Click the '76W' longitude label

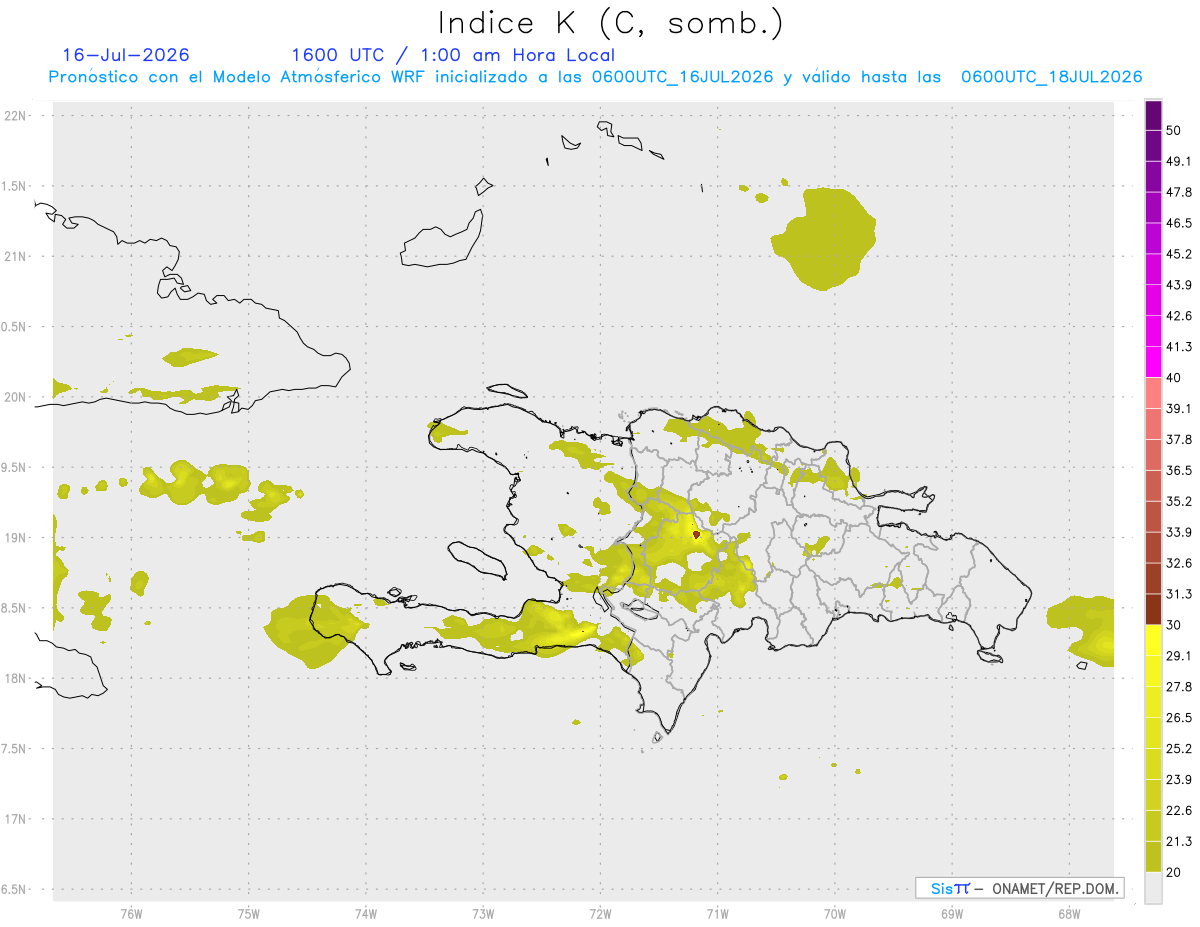(131, 913)
